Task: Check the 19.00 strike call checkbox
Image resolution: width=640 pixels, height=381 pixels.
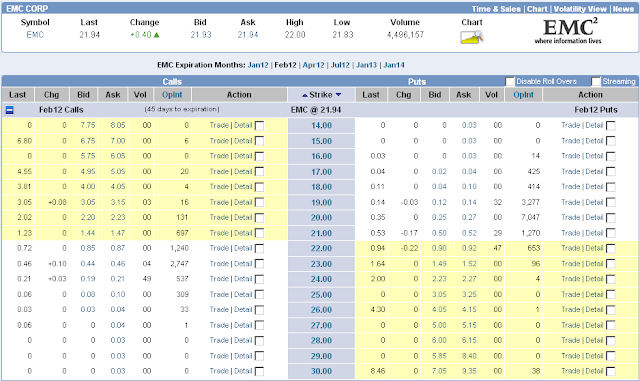Action: coord(259,203)
